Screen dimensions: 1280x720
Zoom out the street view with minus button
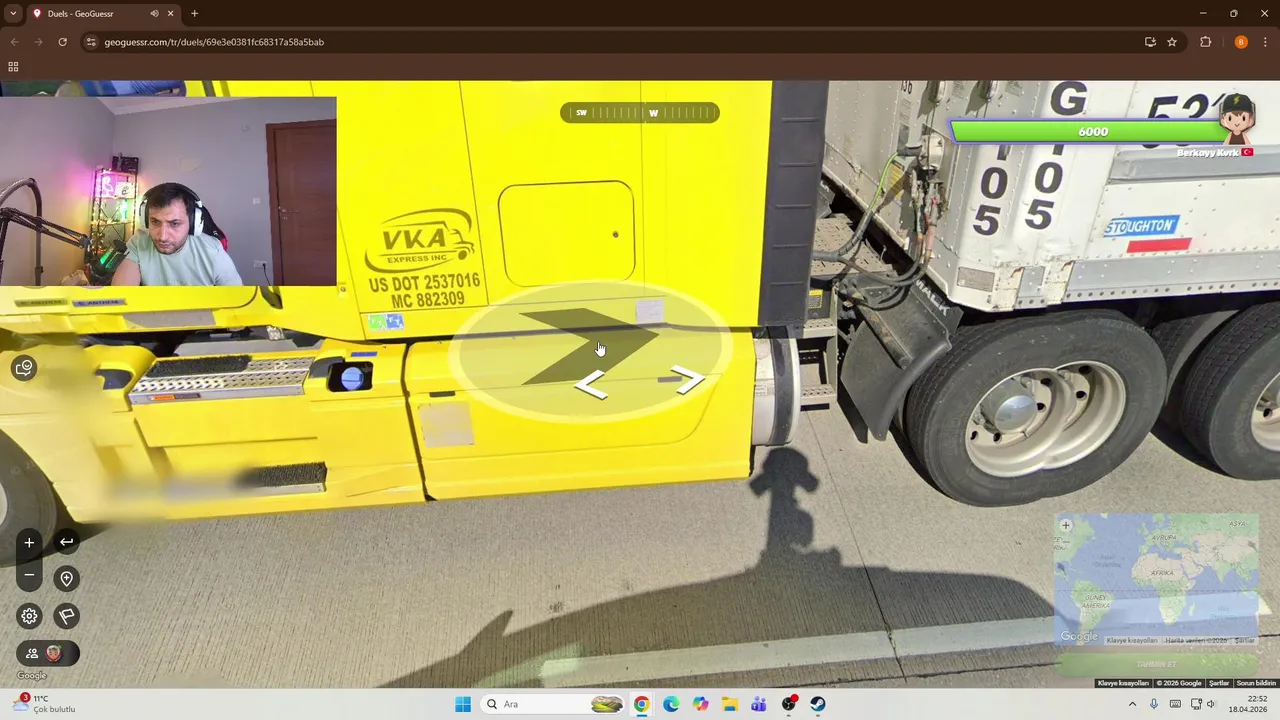[x=29, y=575]
